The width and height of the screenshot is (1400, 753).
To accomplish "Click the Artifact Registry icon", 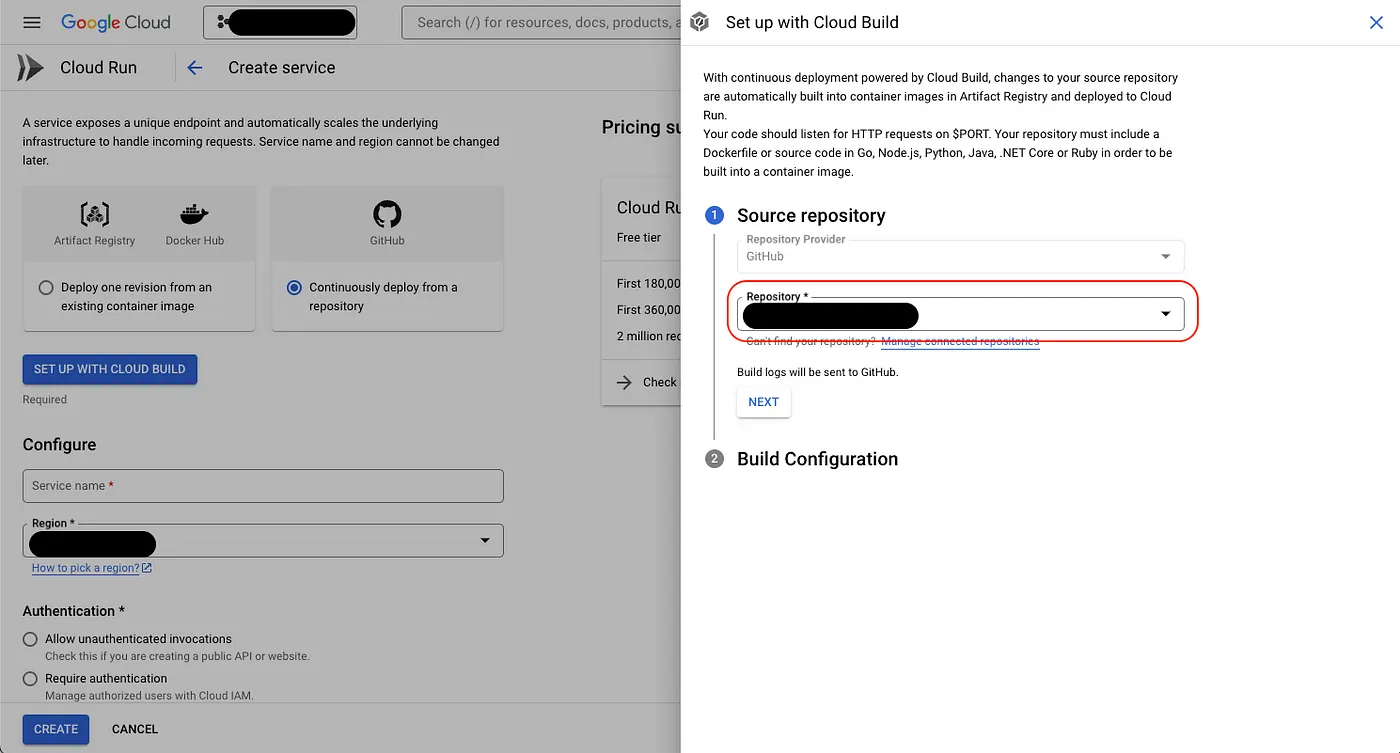I will click(x=94, y=214).
